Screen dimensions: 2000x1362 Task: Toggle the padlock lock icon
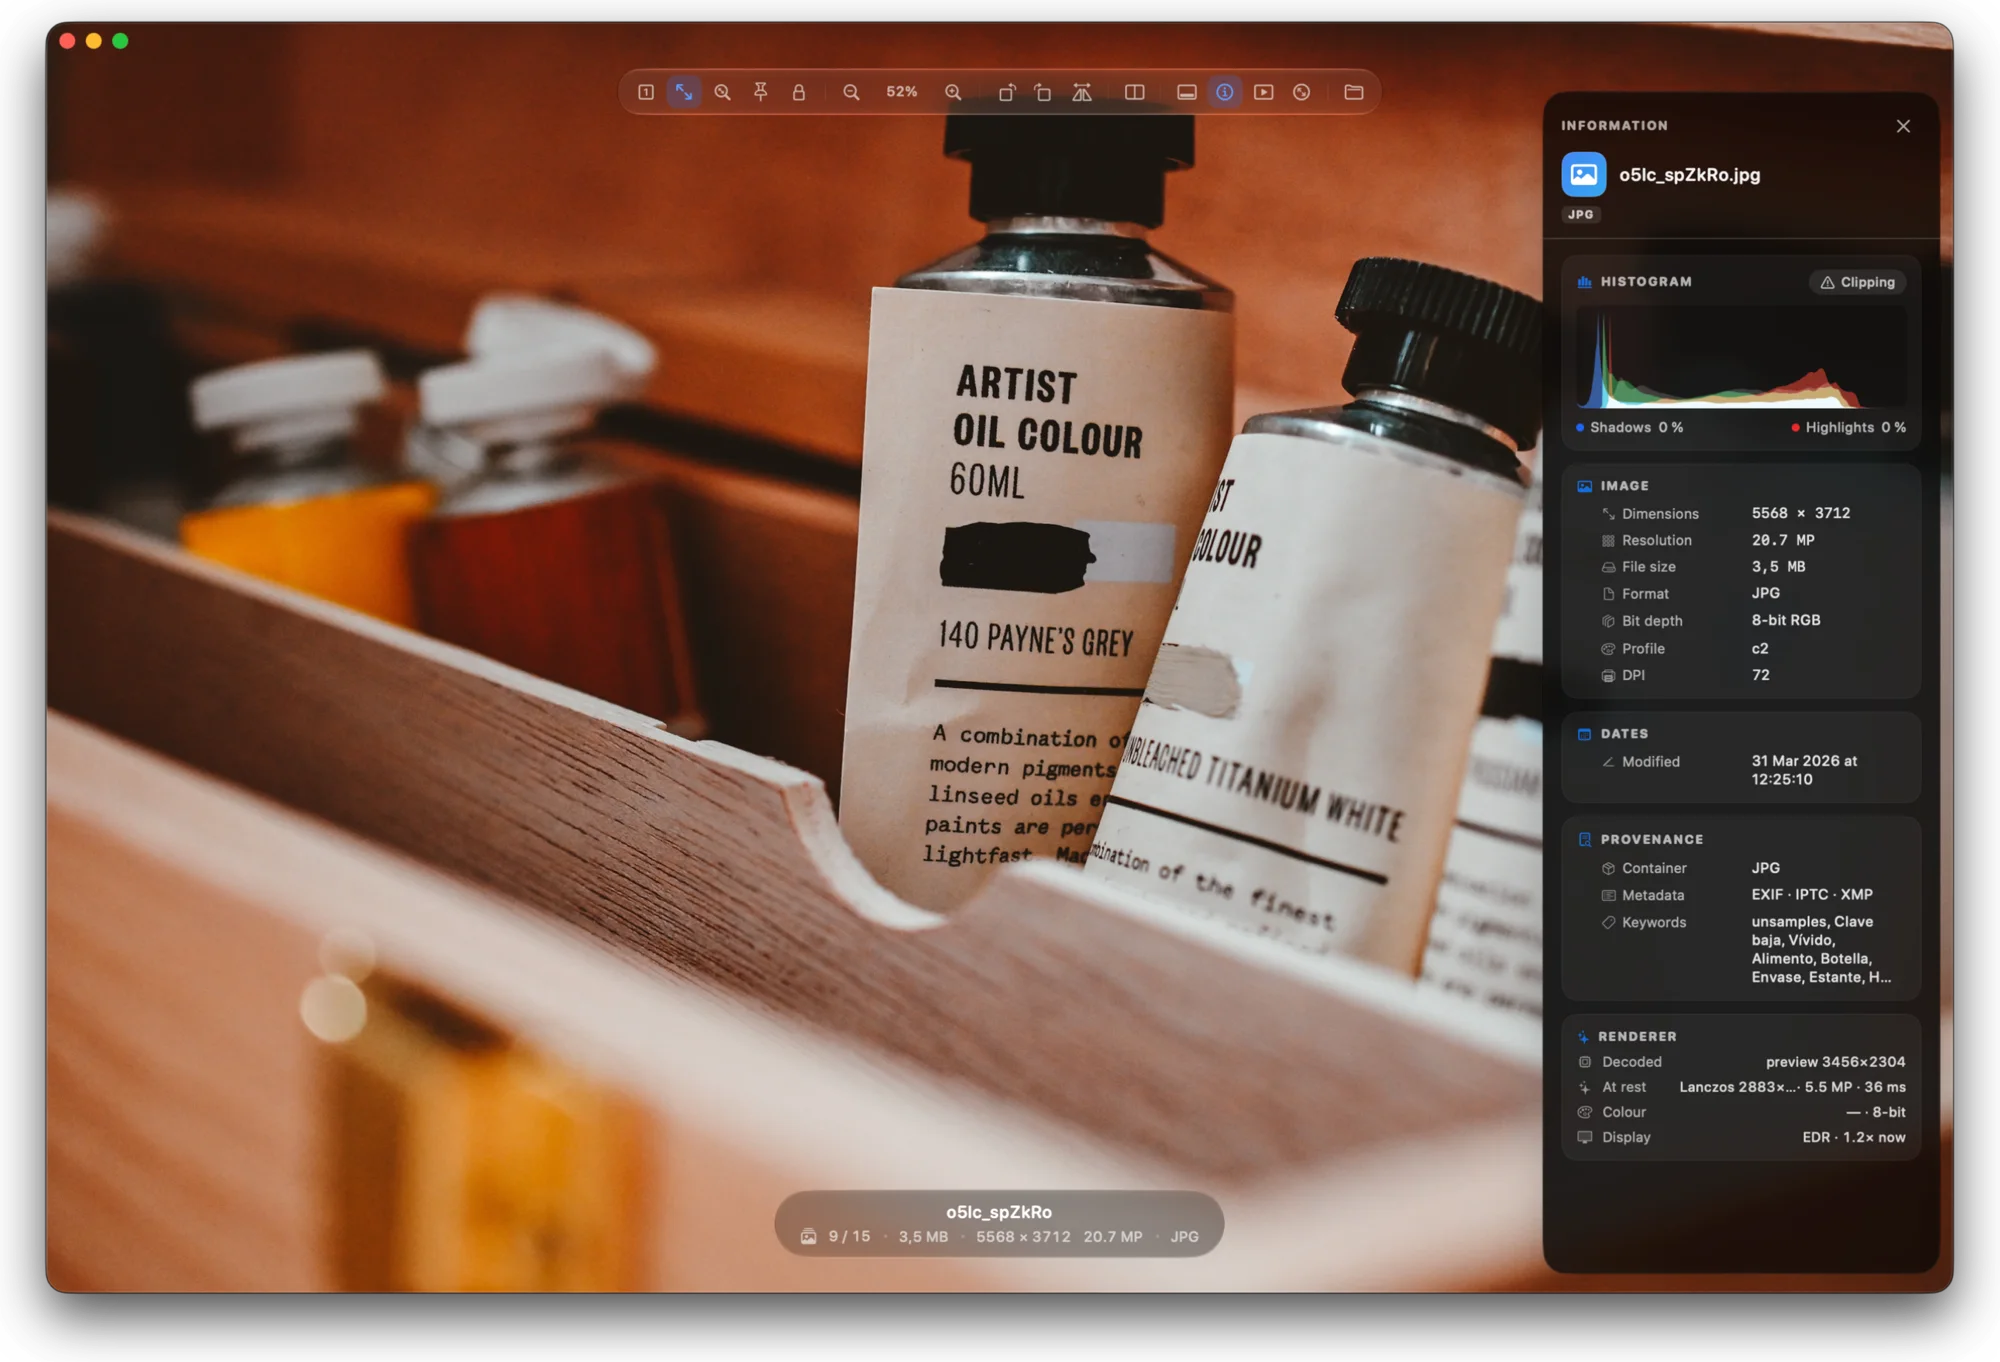(798, 92)
